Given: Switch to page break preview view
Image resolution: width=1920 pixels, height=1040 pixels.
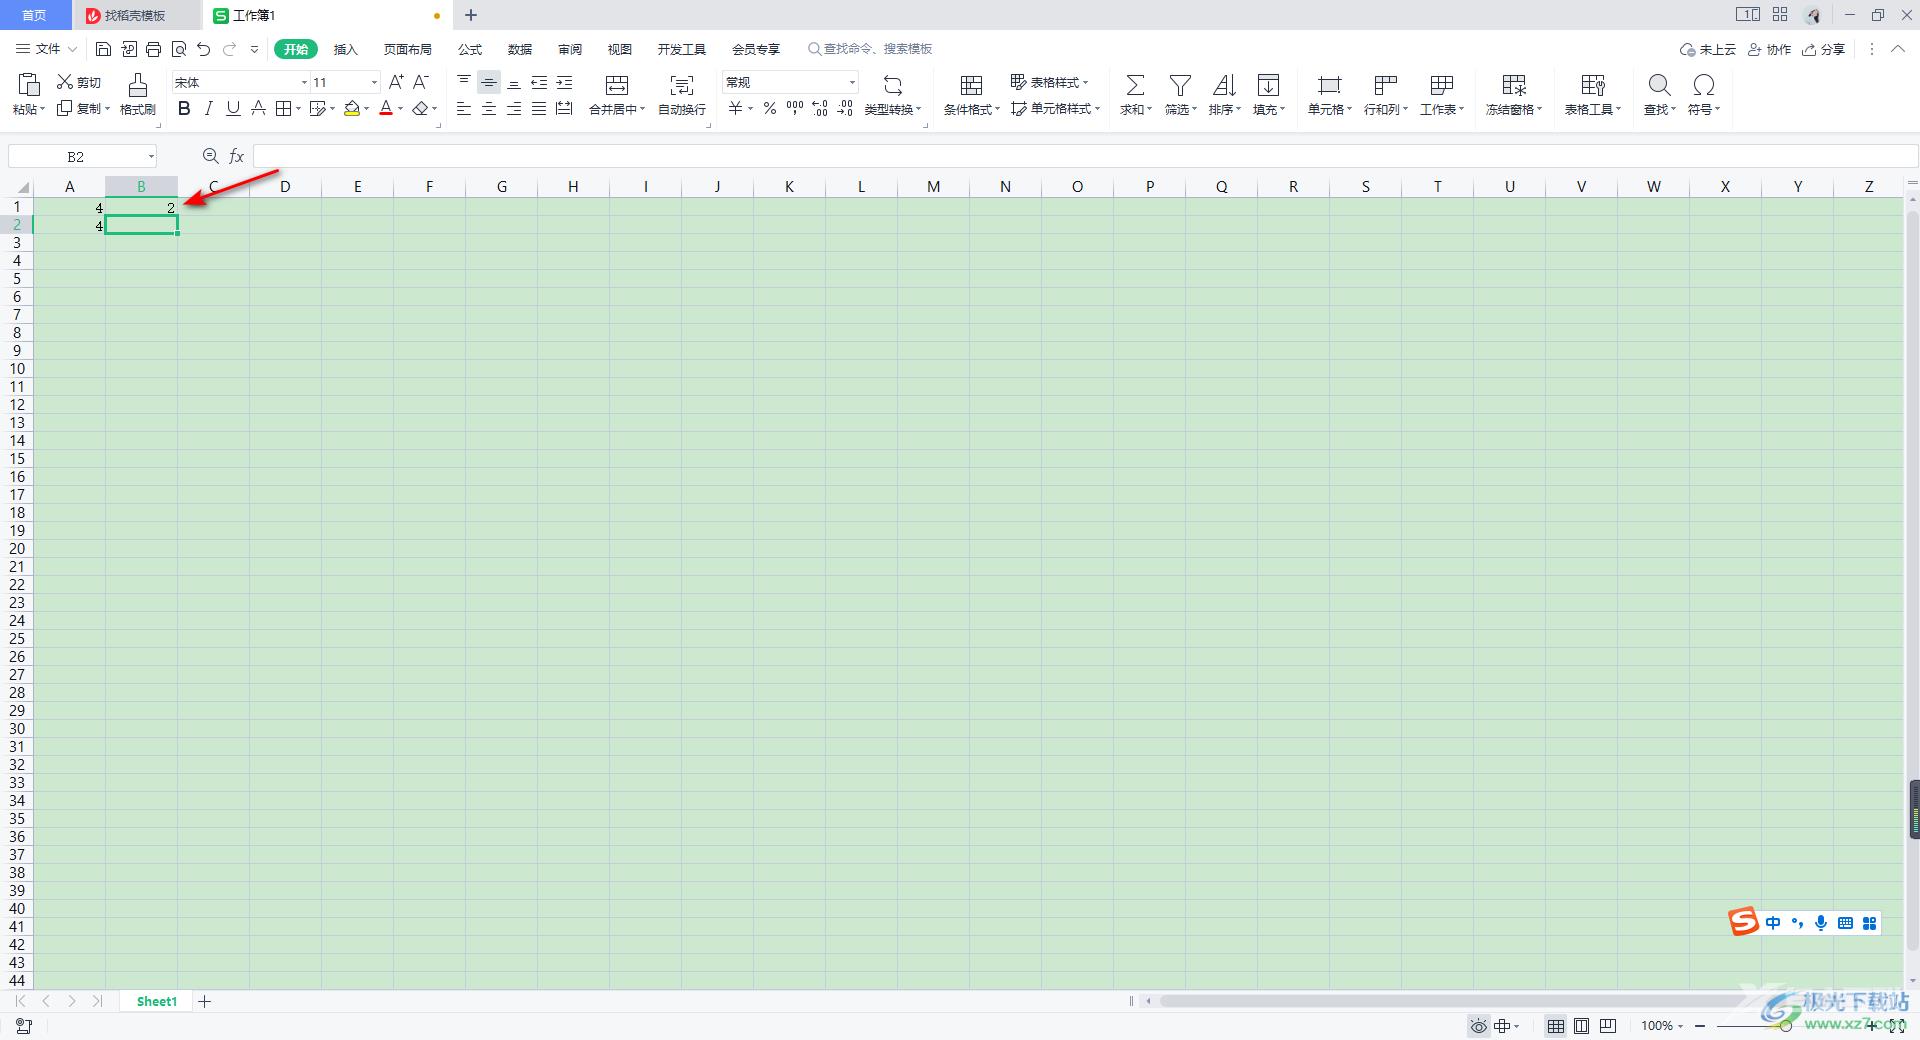Looking at the screenshot, I should (x=1608, y=1026).
